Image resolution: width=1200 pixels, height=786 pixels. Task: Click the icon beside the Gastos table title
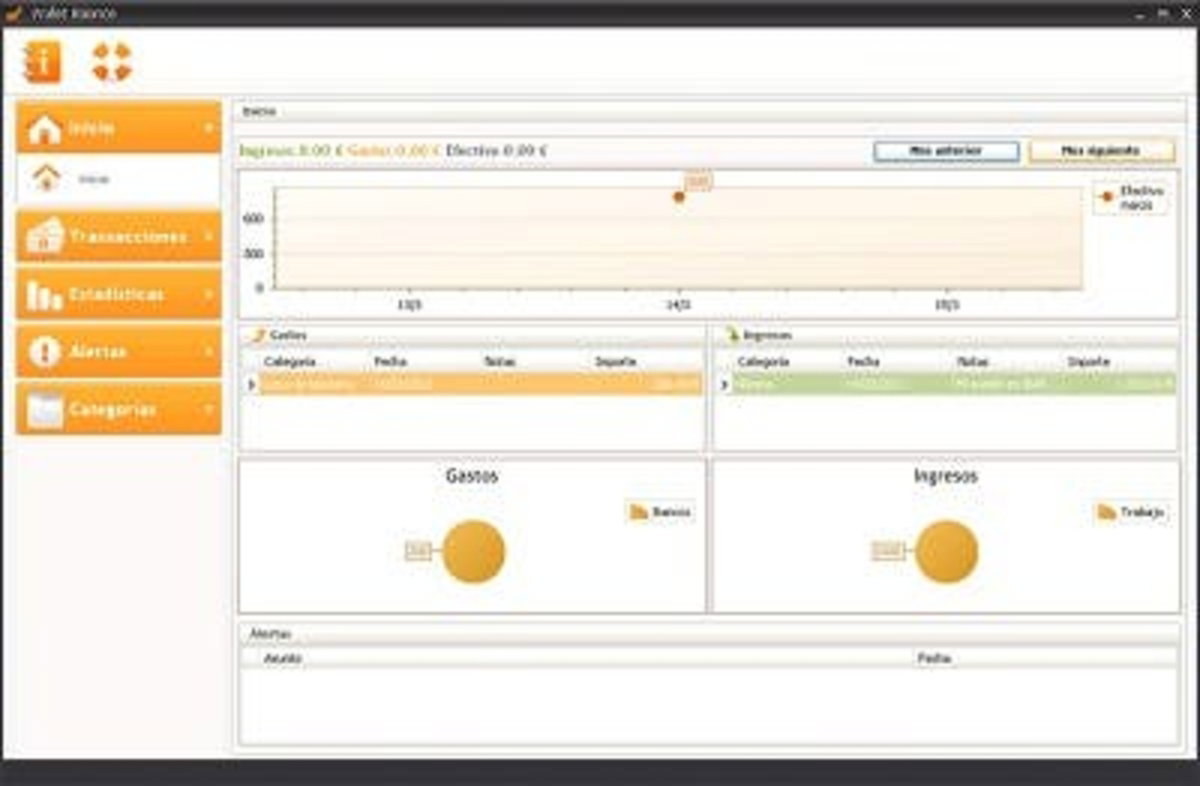[258, 335]
